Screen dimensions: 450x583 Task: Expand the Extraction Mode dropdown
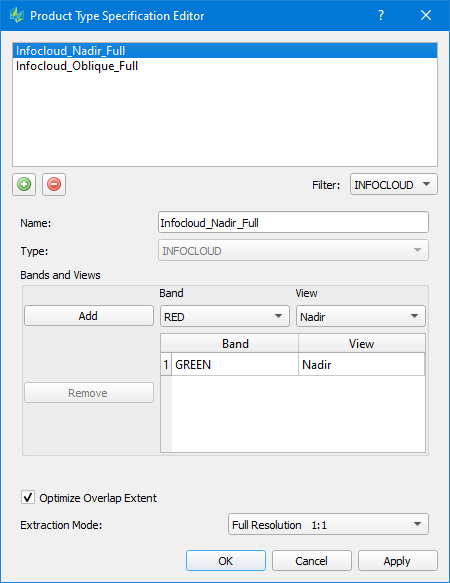[x=328, y=524]
